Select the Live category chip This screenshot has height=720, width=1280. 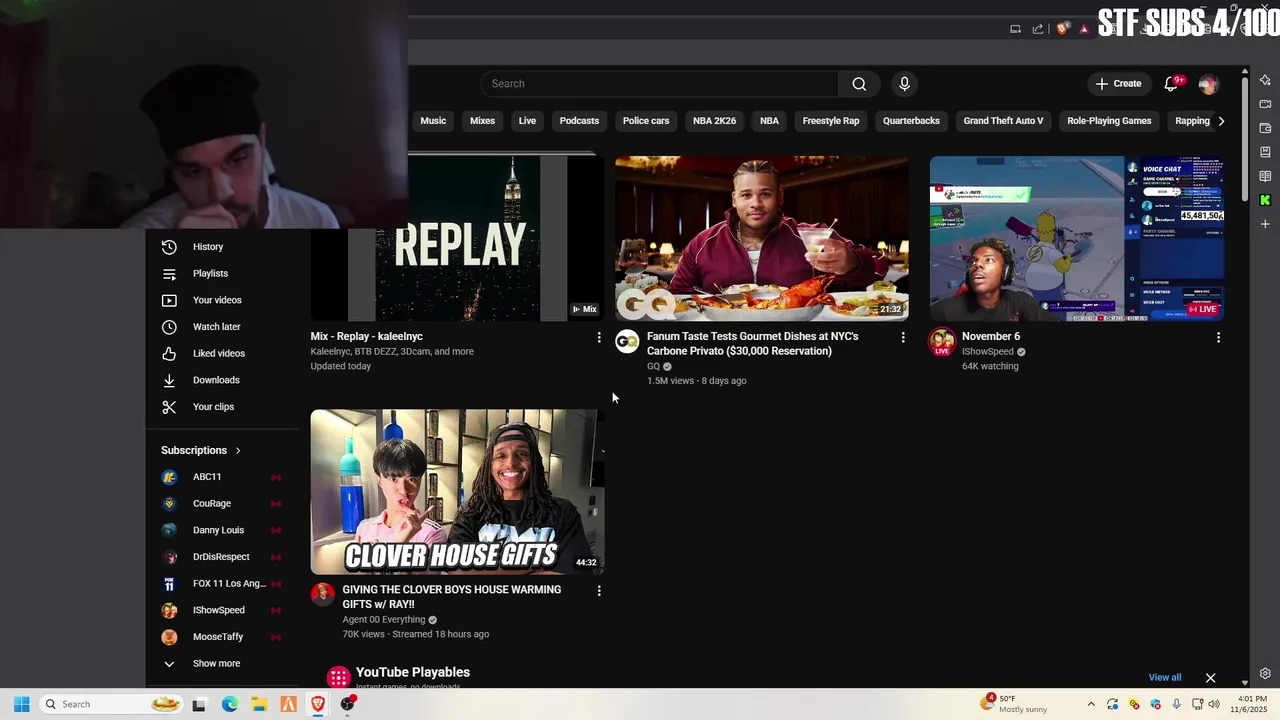527,121
